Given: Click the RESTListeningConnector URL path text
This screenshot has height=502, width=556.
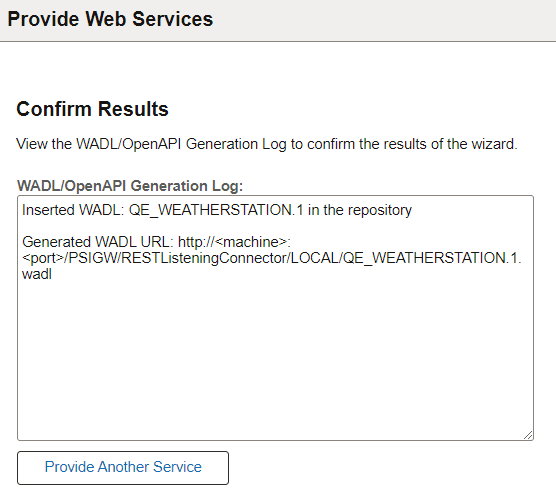Looking at the screenshot, I should (272, 258).
